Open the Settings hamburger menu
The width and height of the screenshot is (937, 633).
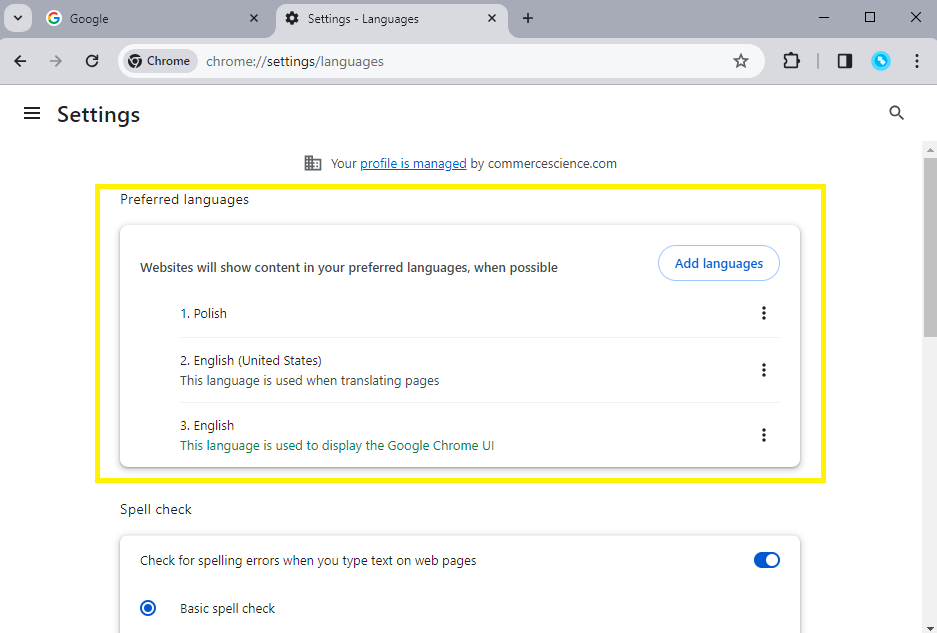coord(32,113)
